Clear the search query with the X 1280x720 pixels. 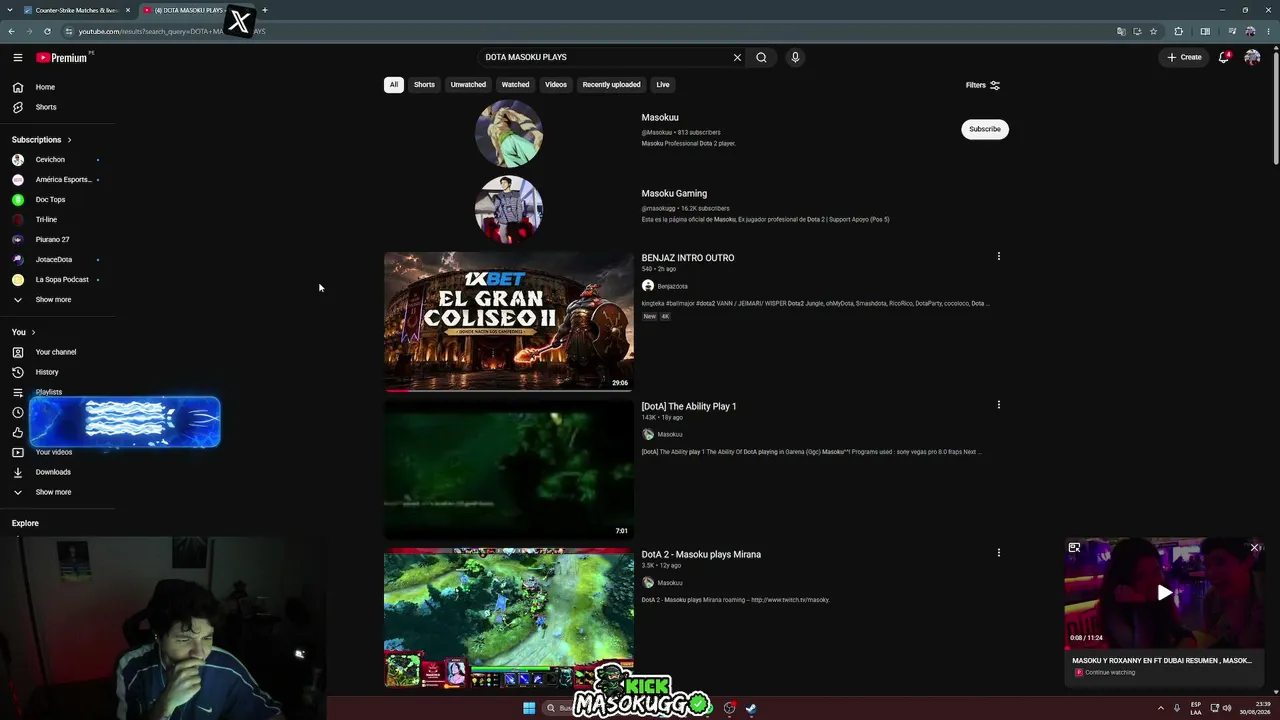point(738,57)
